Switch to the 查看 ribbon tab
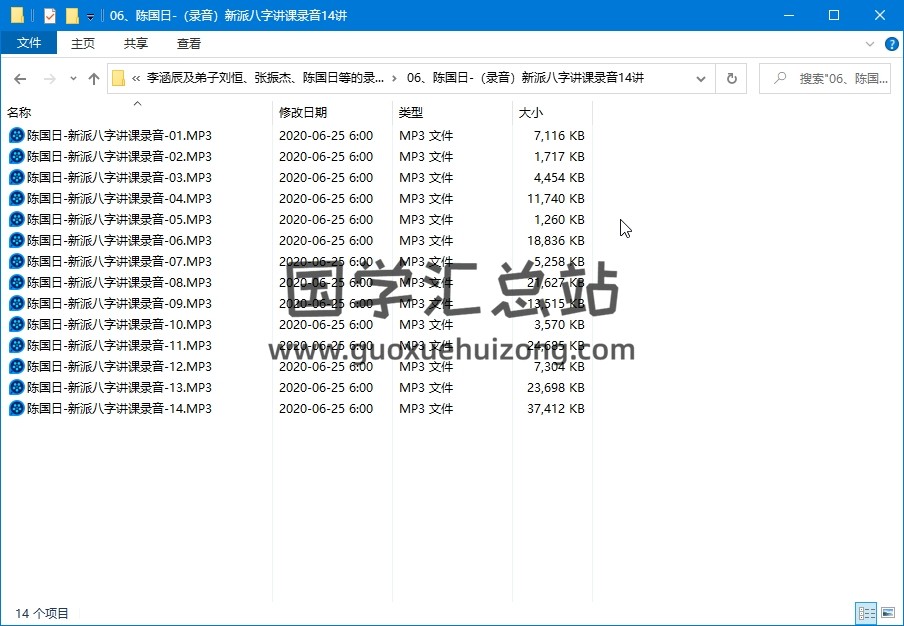904x626 pixels. 188,43
